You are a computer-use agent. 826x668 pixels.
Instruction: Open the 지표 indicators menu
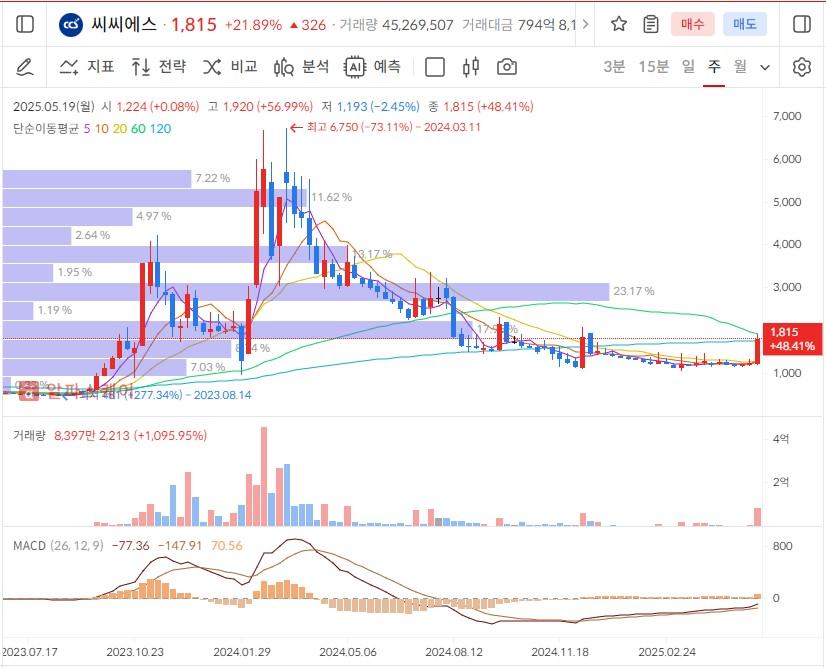pyautogui.click(x=87, y=67)
